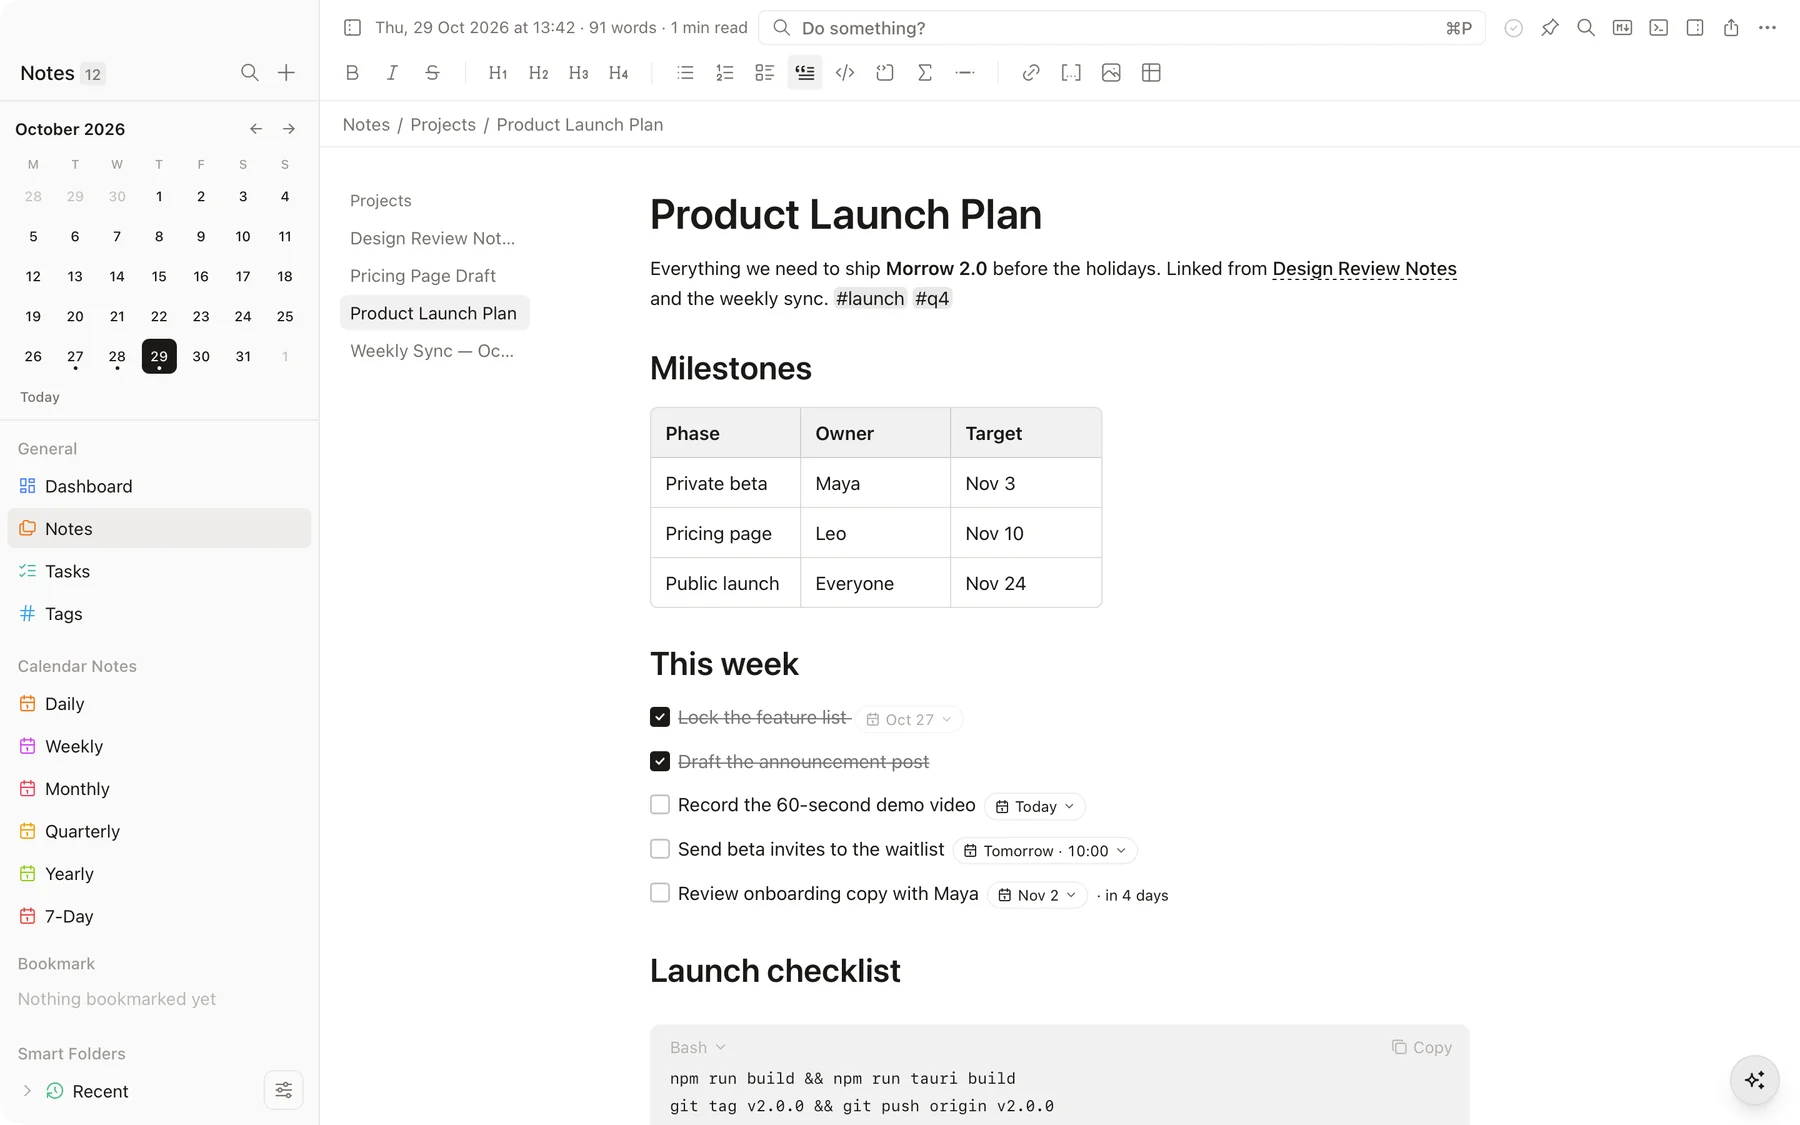The width and height of the screenshot is (1800, 1125).
Task: Insert a bulleted list
Action: click(x=685, y=73)
